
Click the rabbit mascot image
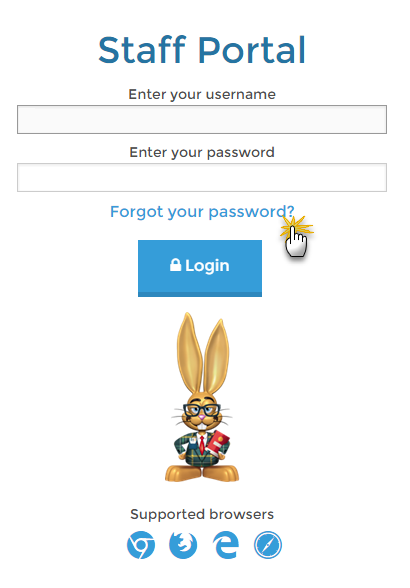pyautogui.click(x=202, y=398)
